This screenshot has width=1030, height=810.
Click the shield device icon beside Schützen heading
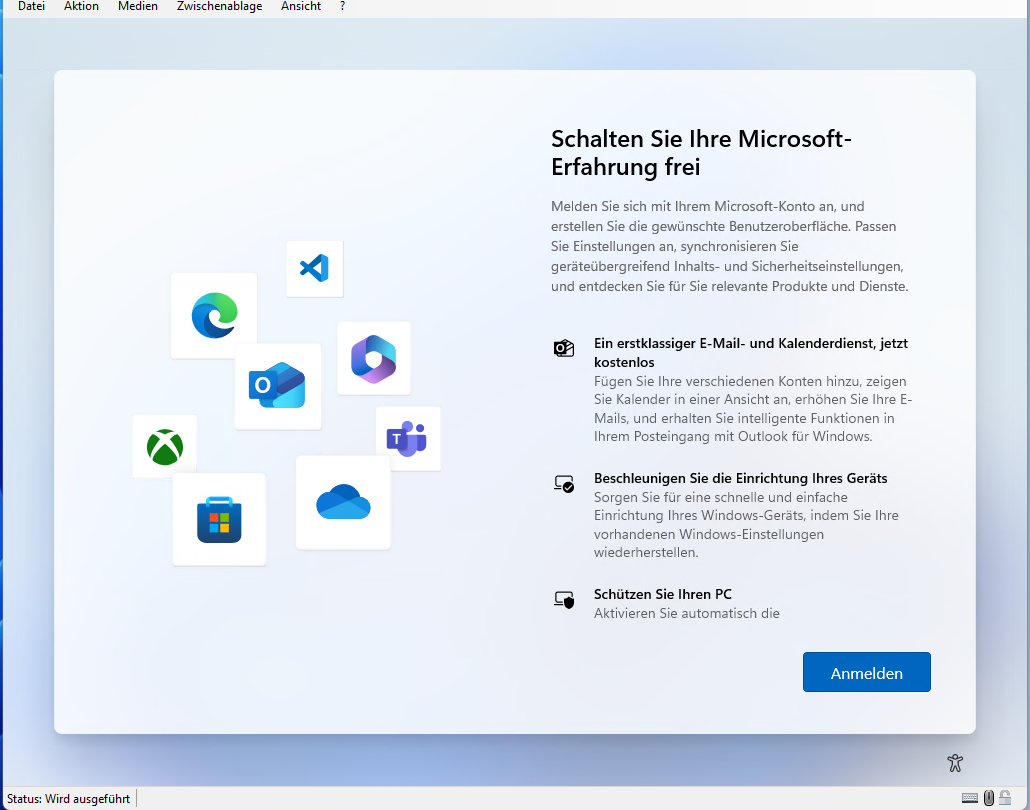pyautogui.click(x=564, y=599)
